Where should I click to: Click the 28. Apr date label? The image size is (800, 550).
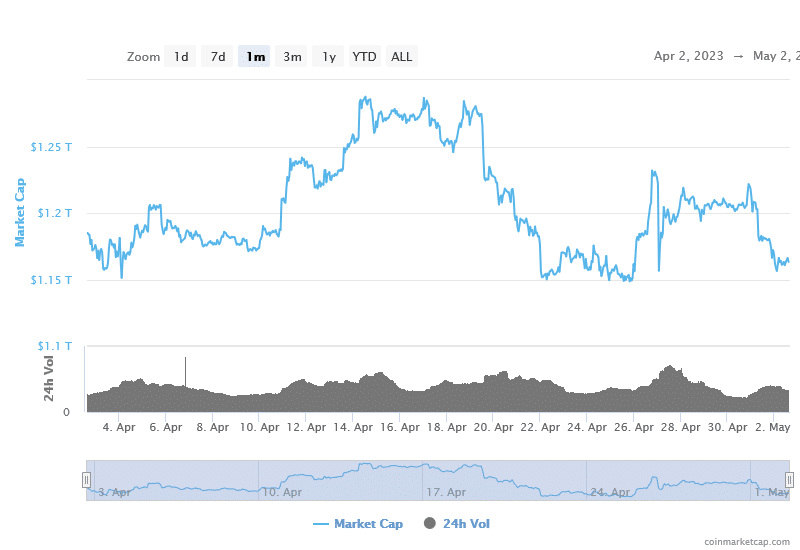(681, 428)
